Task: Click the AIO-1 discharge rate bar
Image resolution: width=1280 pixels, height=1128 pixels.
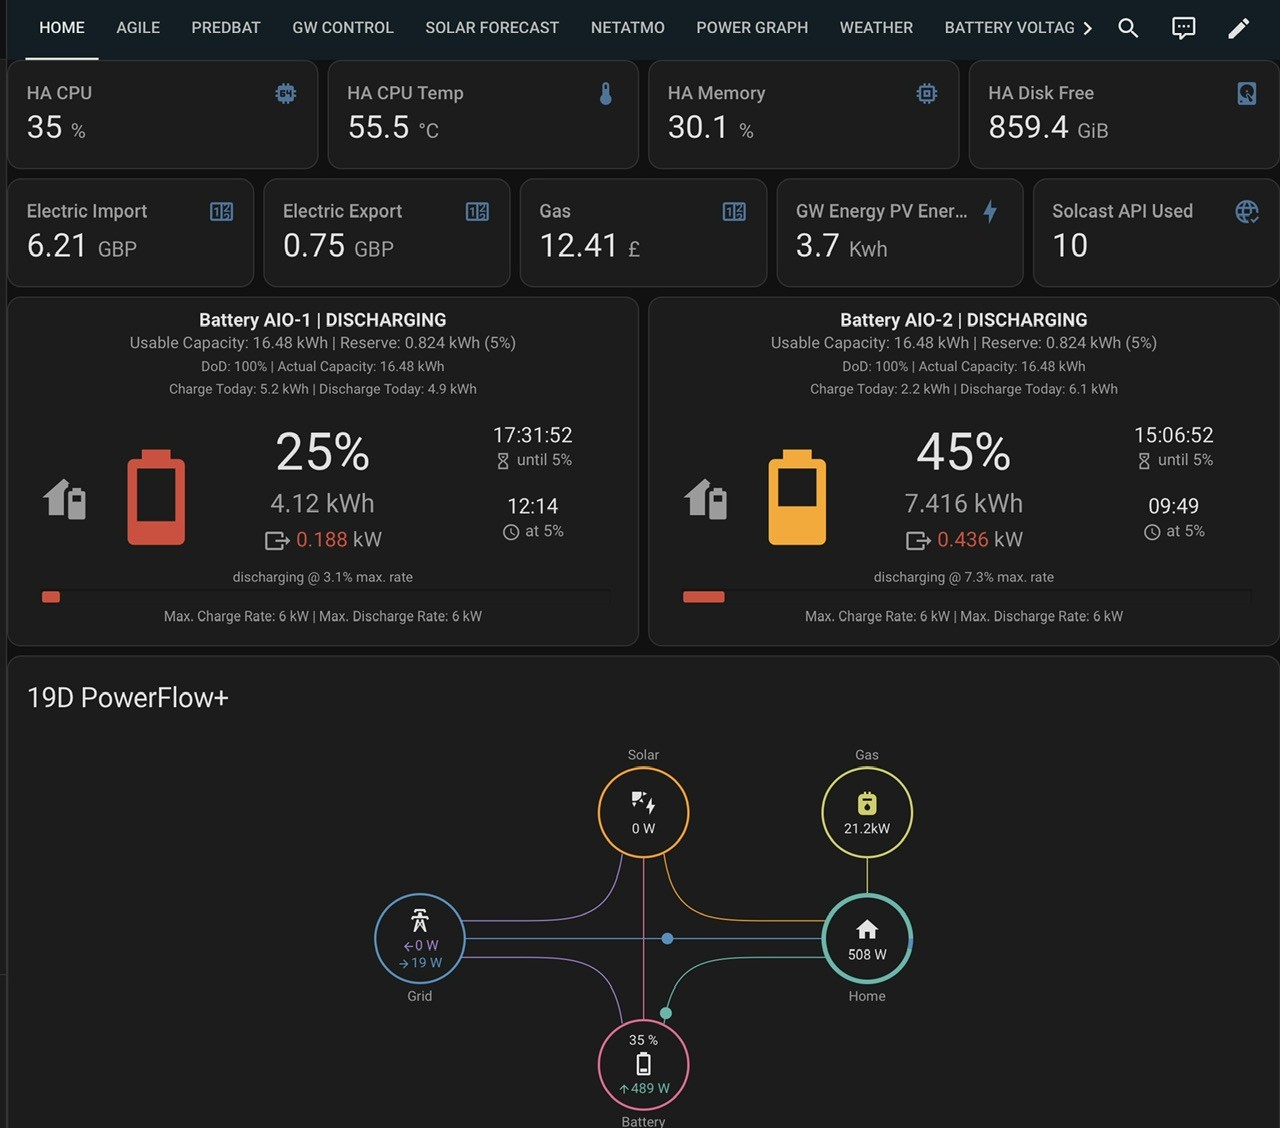Action: click(326, 597)
